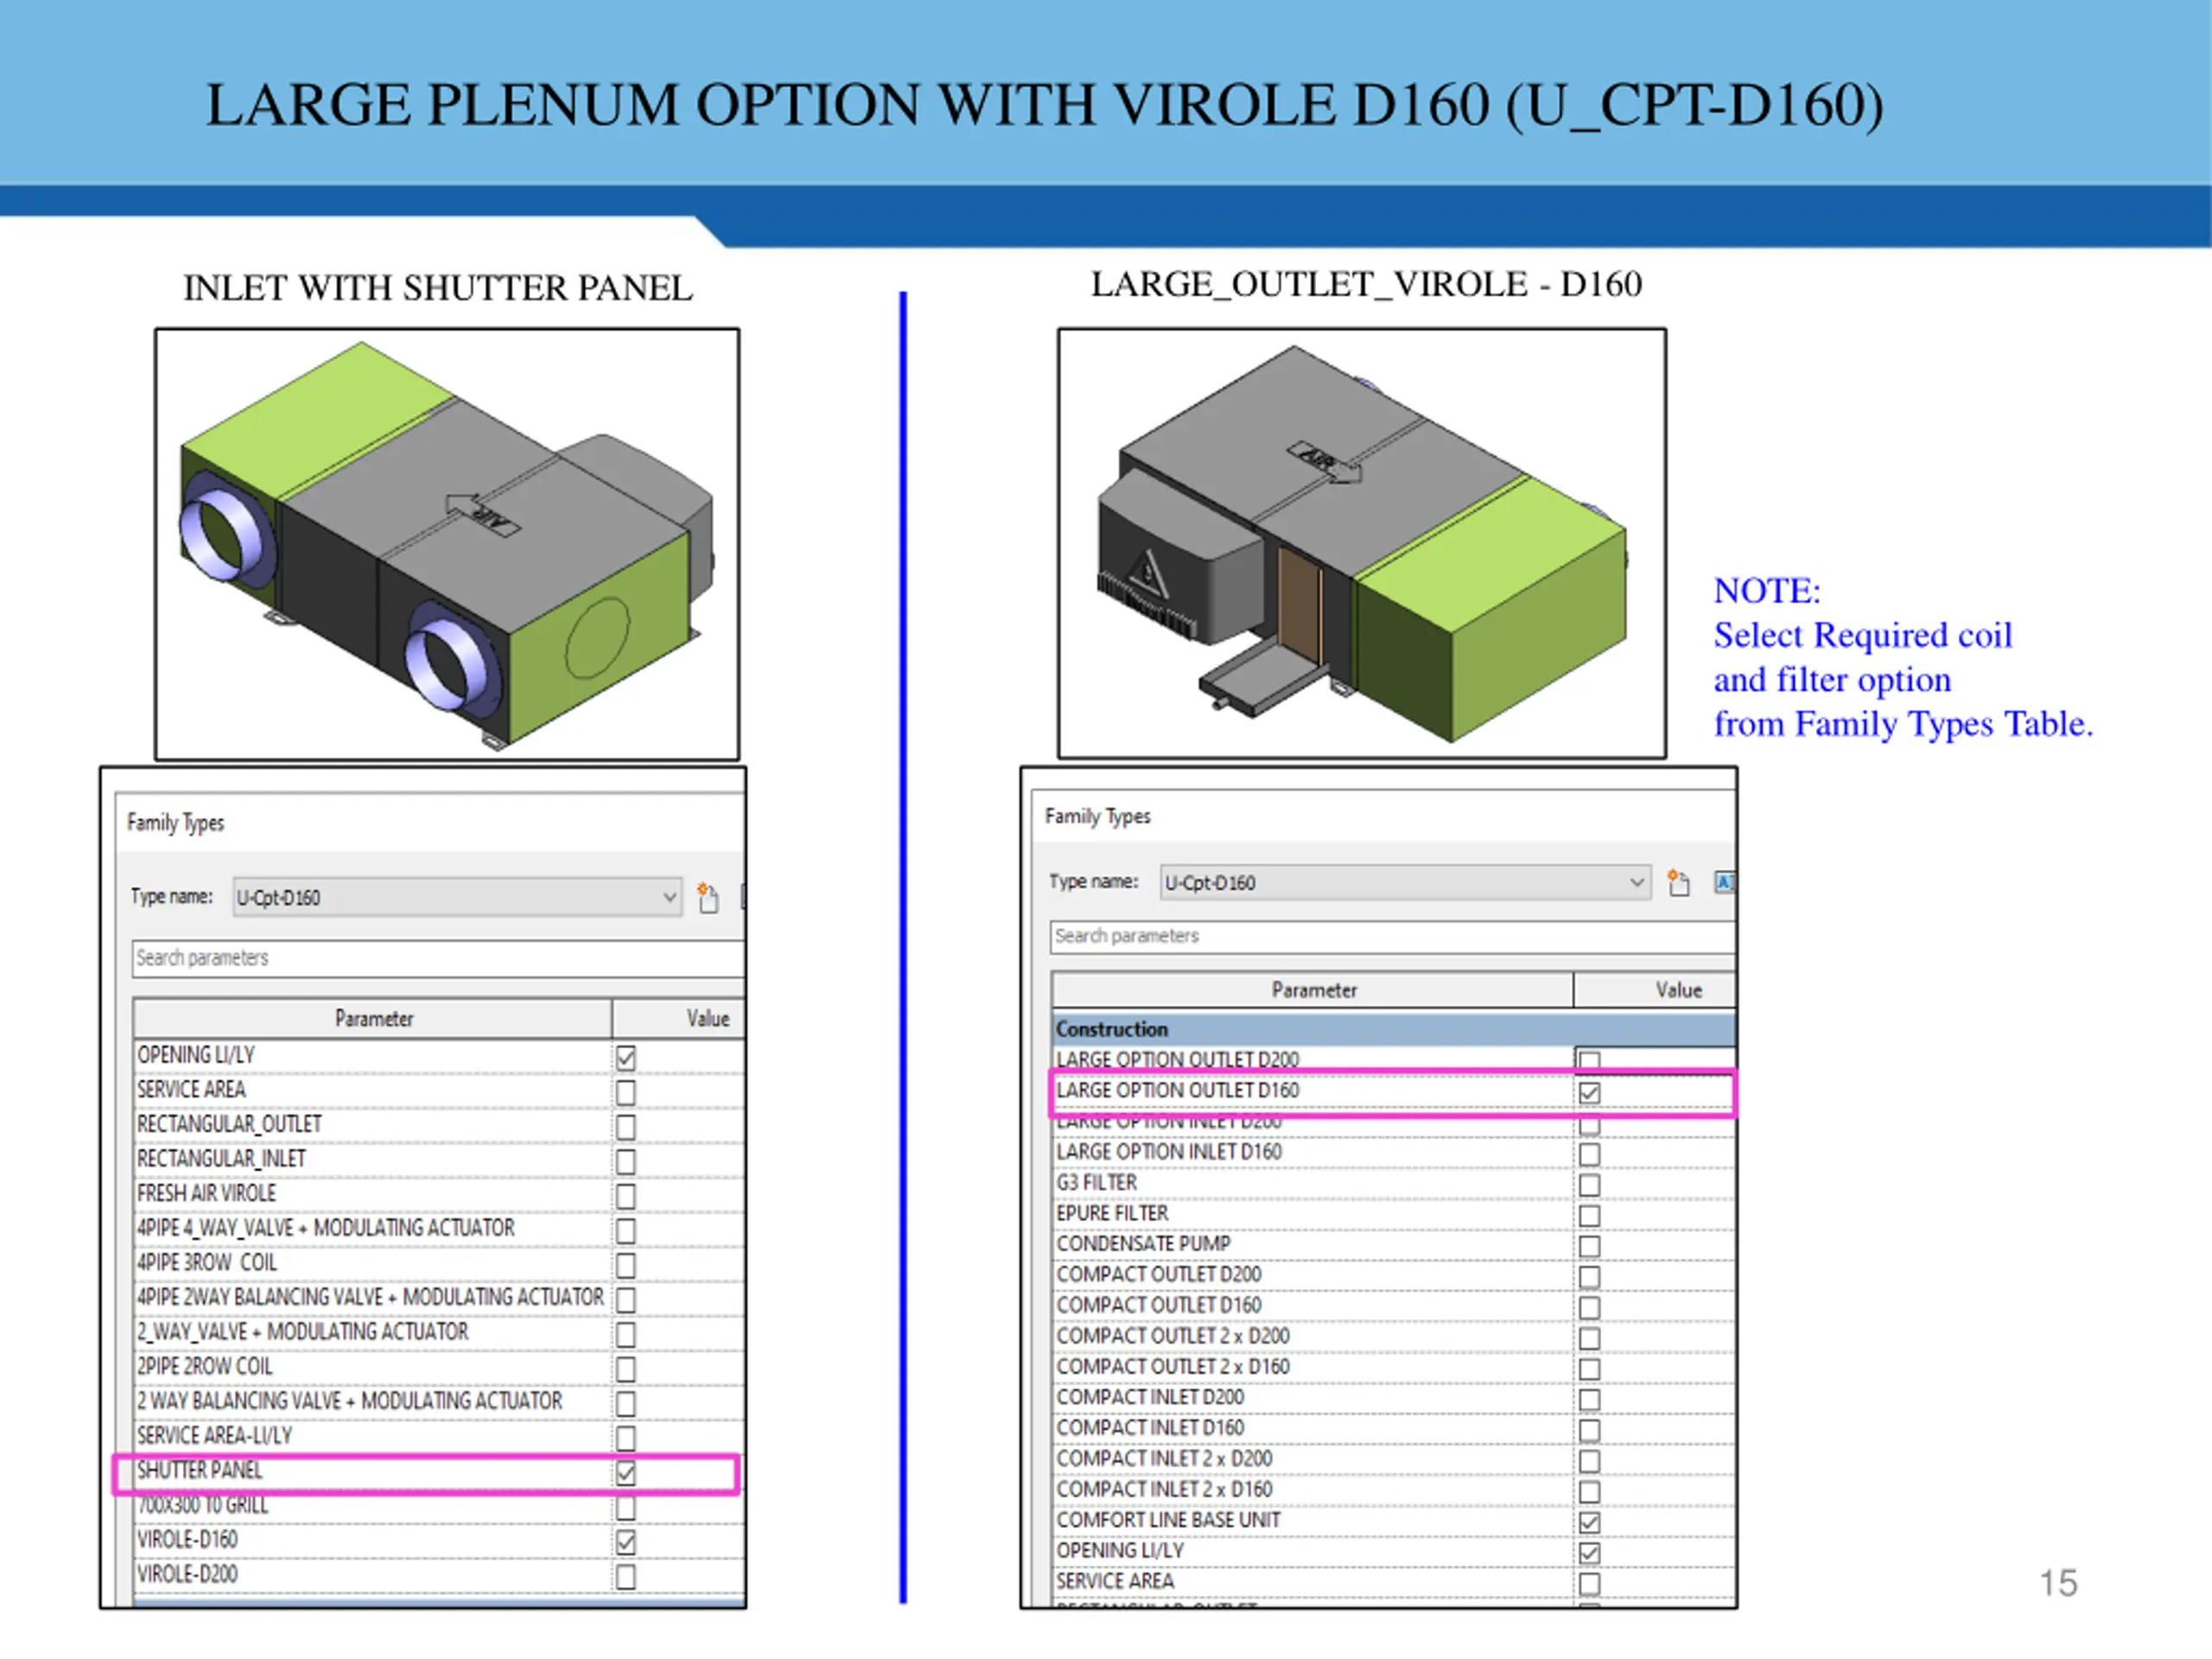Viewport: 2212px width, 1659px height.
Task: Enable 700X300 TO GRILL checkbox
Action: point(626,1507)
